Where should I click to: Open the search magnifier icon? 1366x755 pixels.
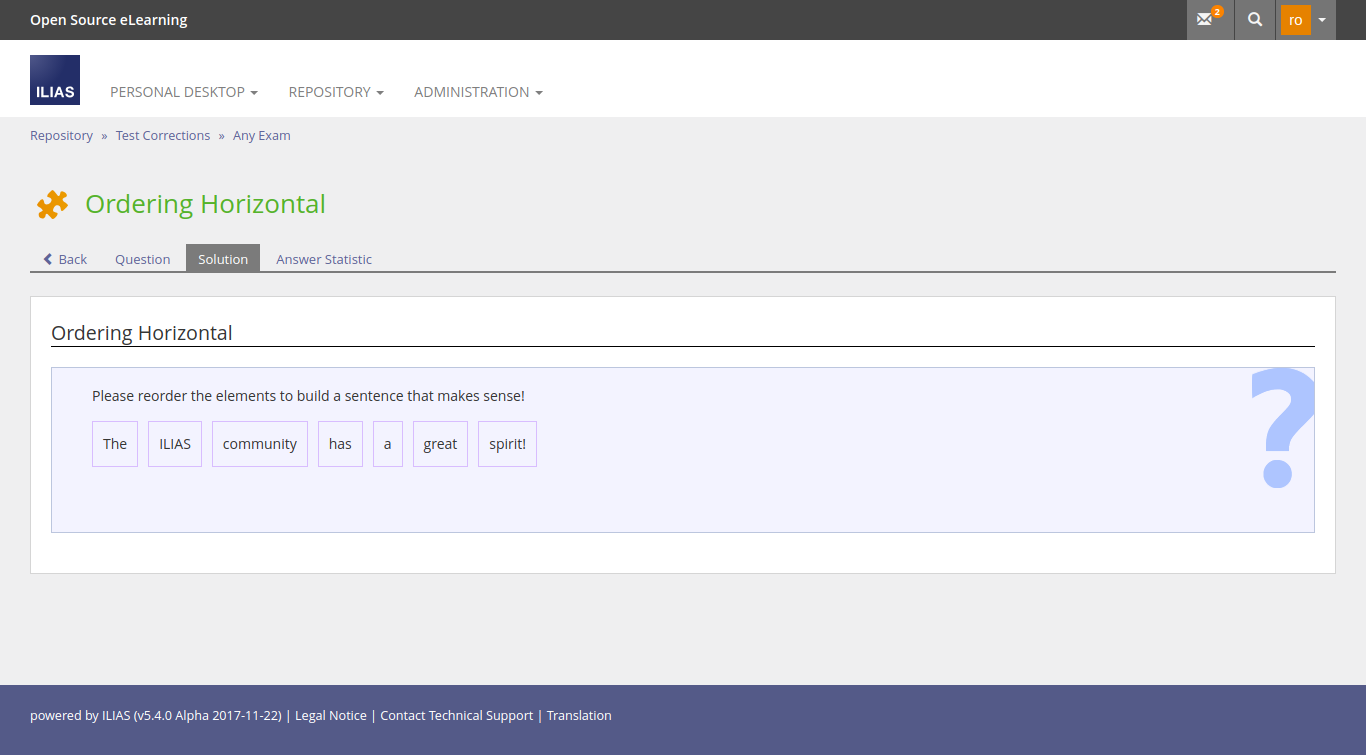coord(1255,20)
